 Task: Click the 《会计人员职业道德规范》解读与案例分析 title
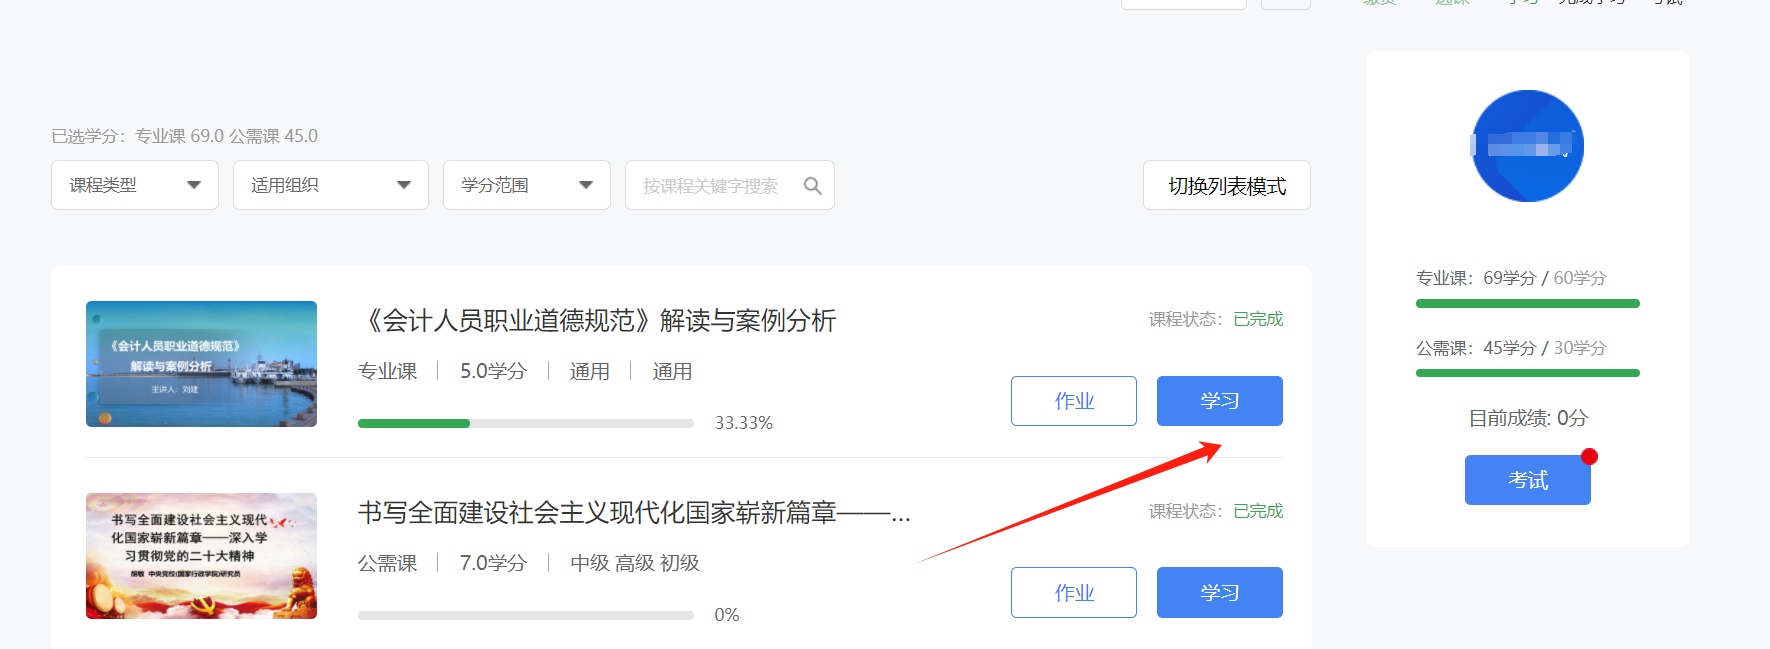point(597,321)
